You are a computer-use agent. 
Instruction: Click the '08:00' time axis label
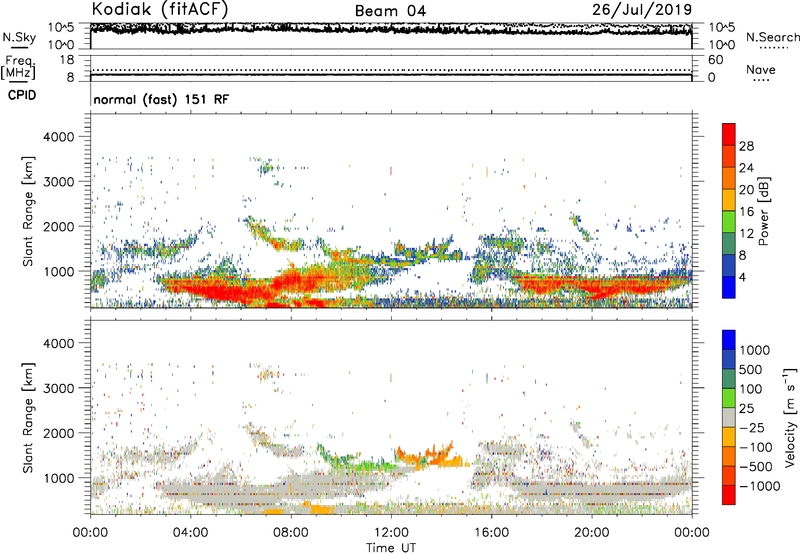coord(290,533)
